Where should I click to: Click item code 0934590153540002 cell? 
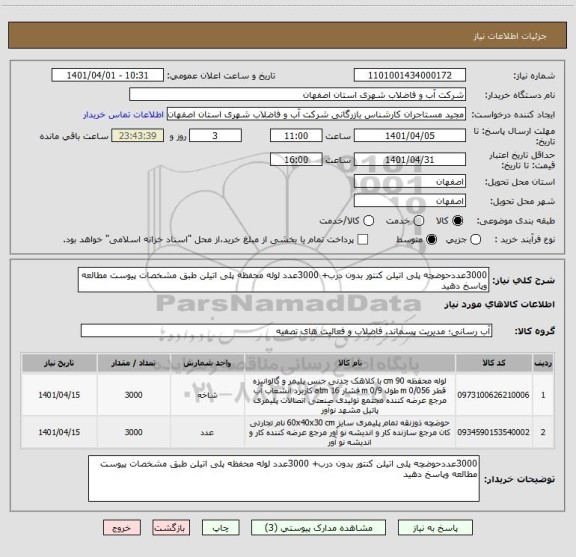coord(493,432)
